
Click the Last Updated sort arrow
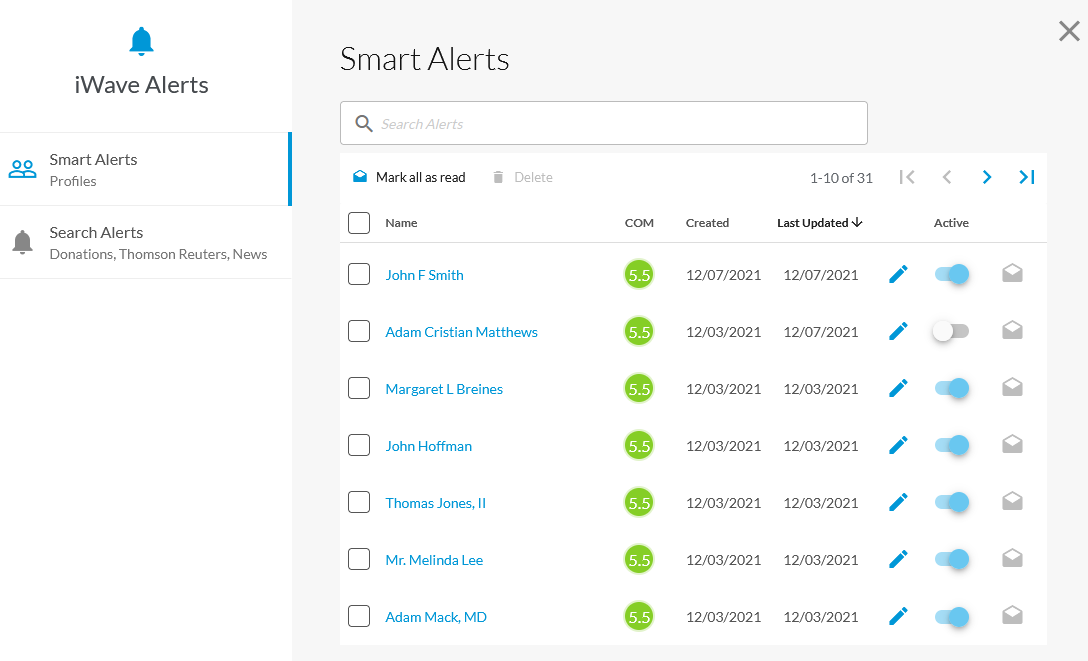click(x=857, y=223)
